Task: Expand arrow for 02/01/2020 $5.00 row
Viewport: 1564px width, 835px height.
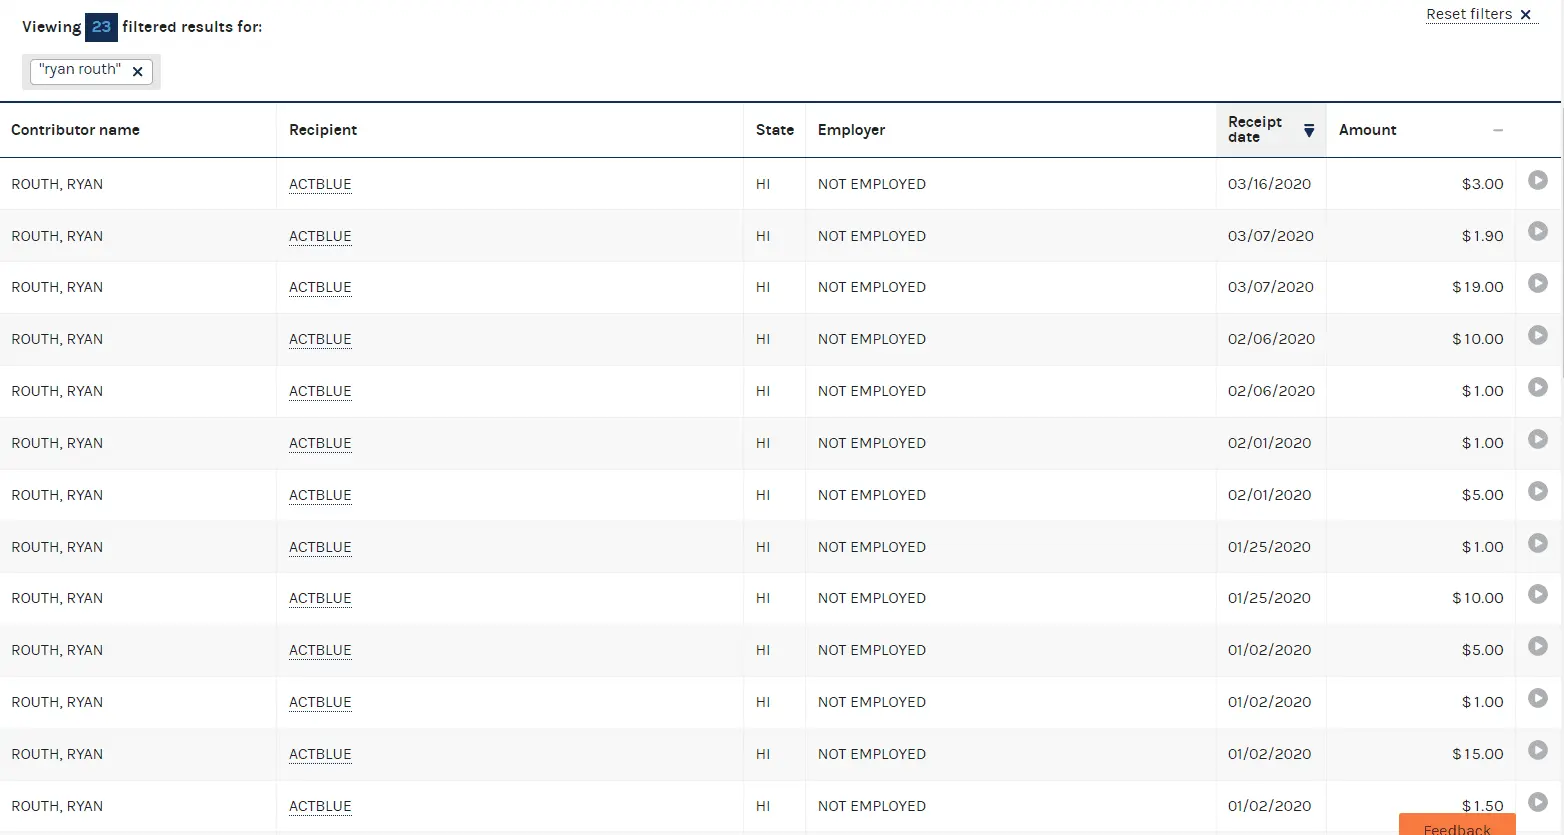Action: (1538, 491)
